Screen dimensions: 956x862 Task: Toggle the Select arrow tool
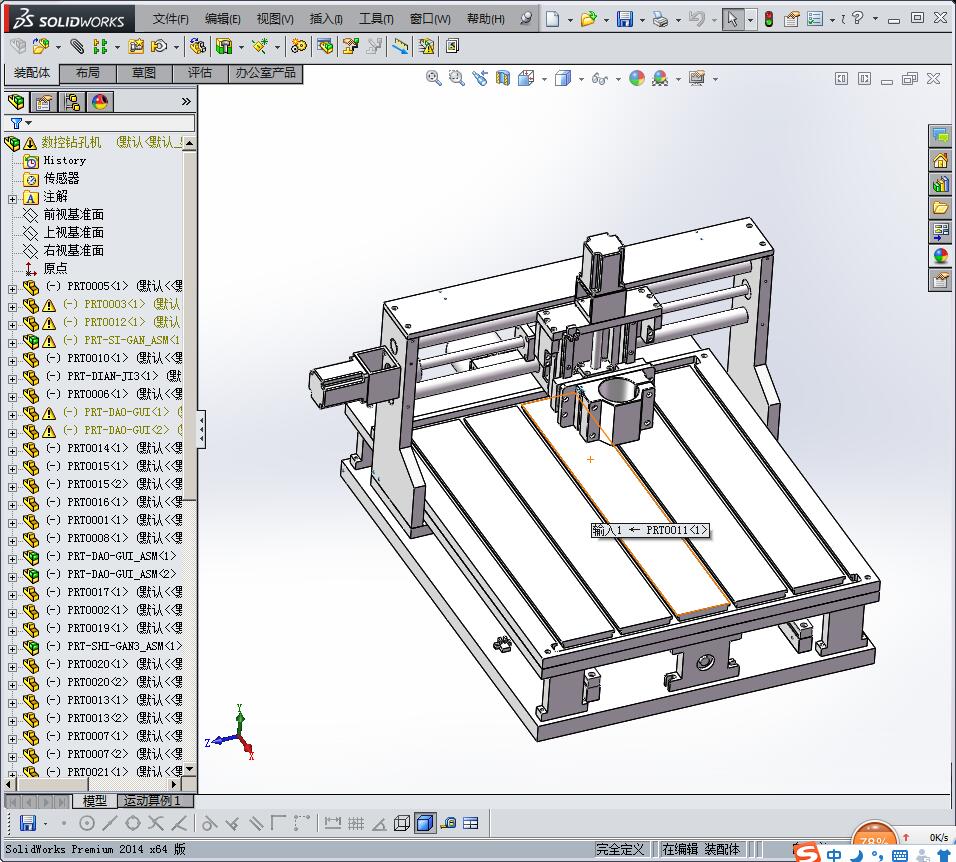tap(733, 19)
